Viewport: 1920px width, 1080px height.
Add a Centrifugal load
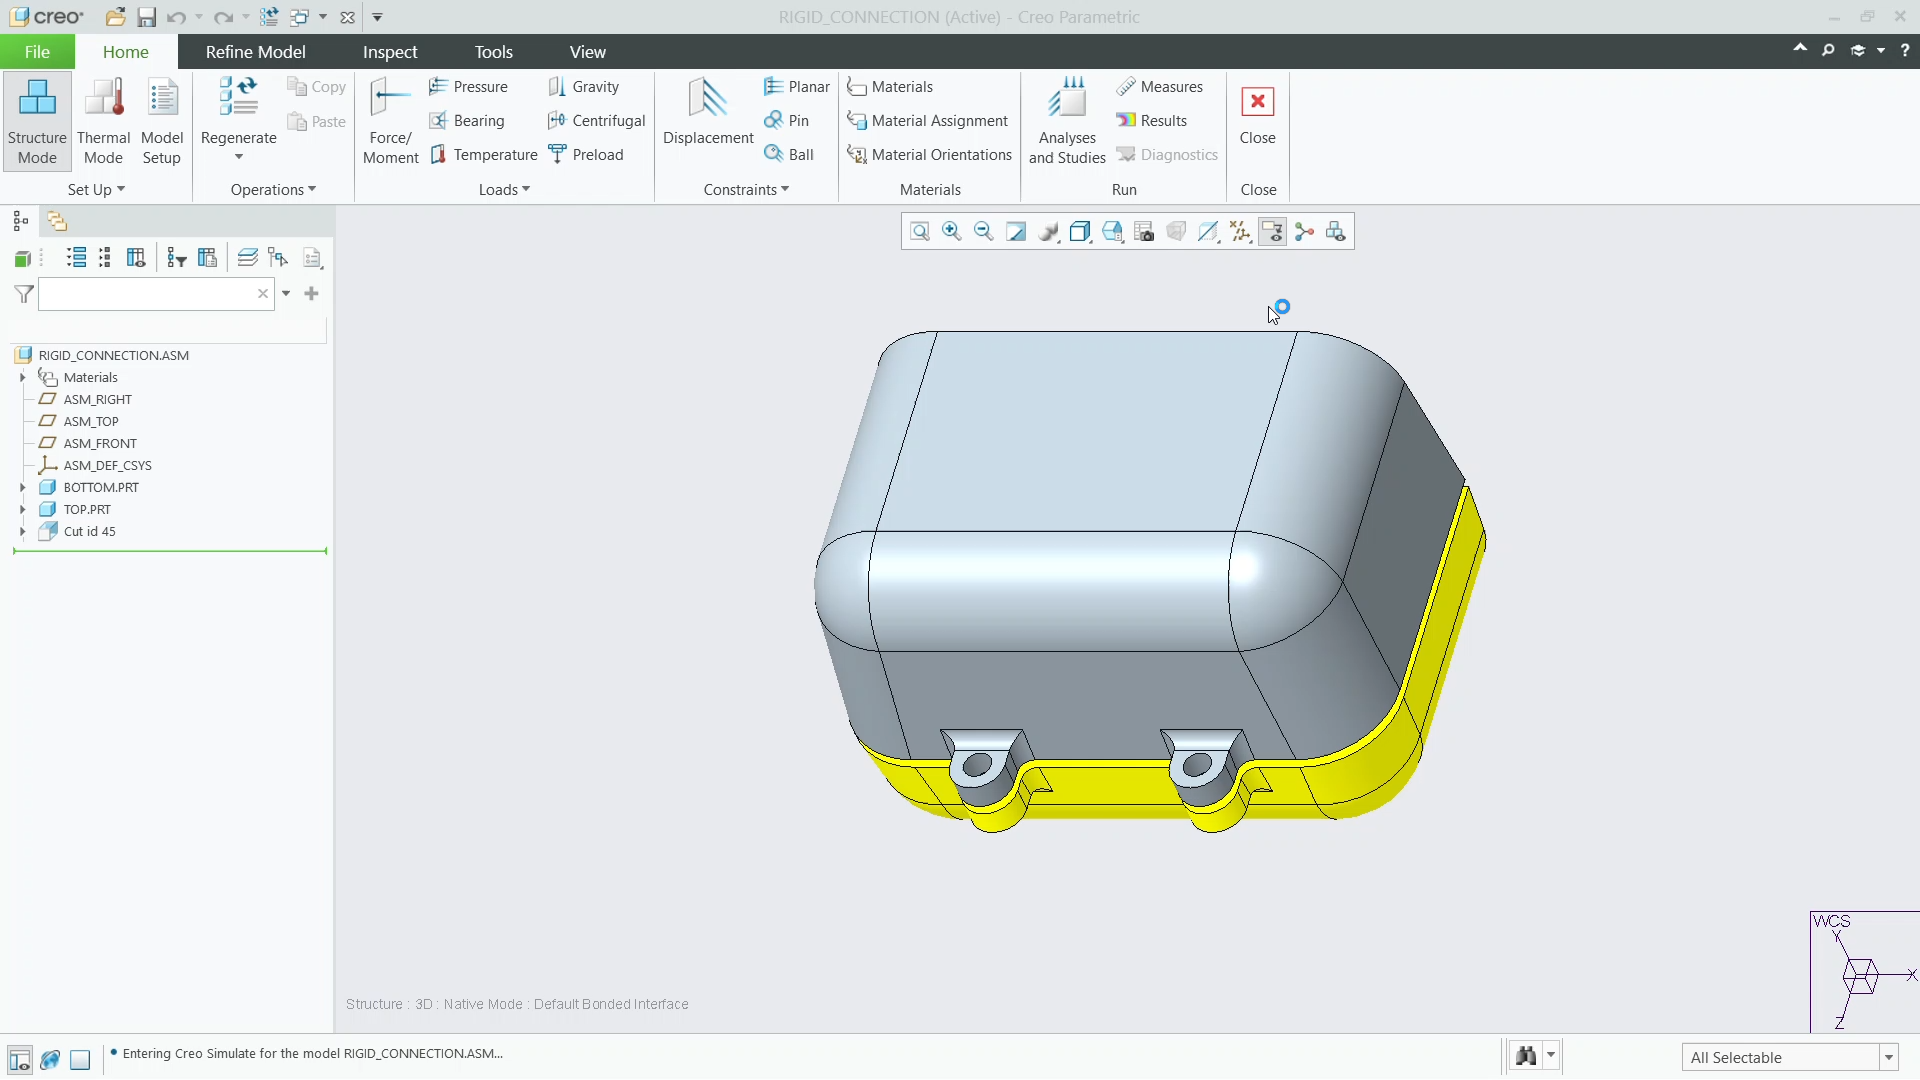coord(596,121)
